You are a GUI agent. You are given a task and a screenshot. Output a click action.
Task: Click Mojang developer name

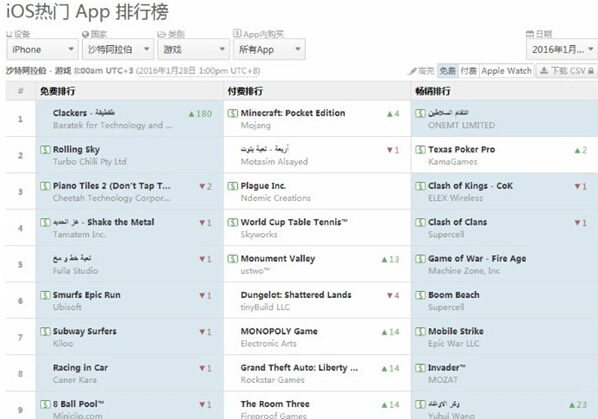coord(256,125)
